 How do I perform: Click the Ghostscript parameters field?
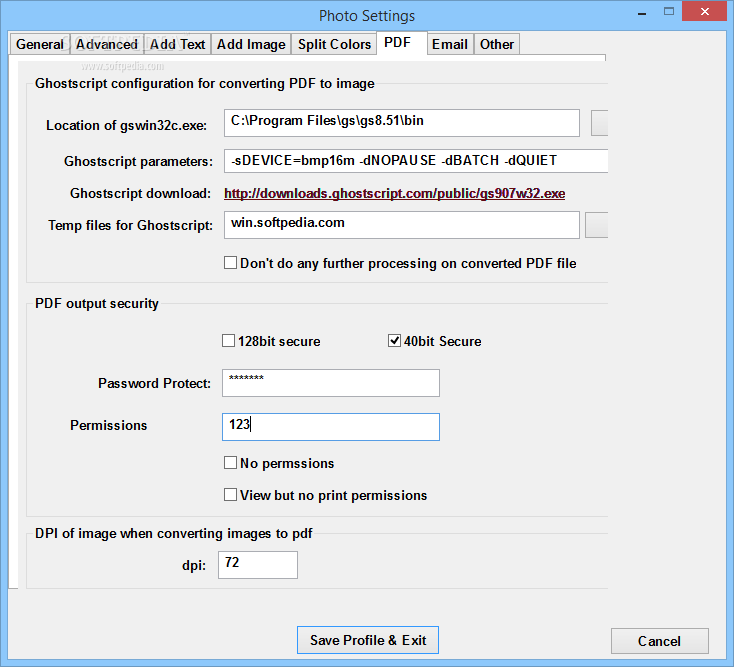click(416, 161)
